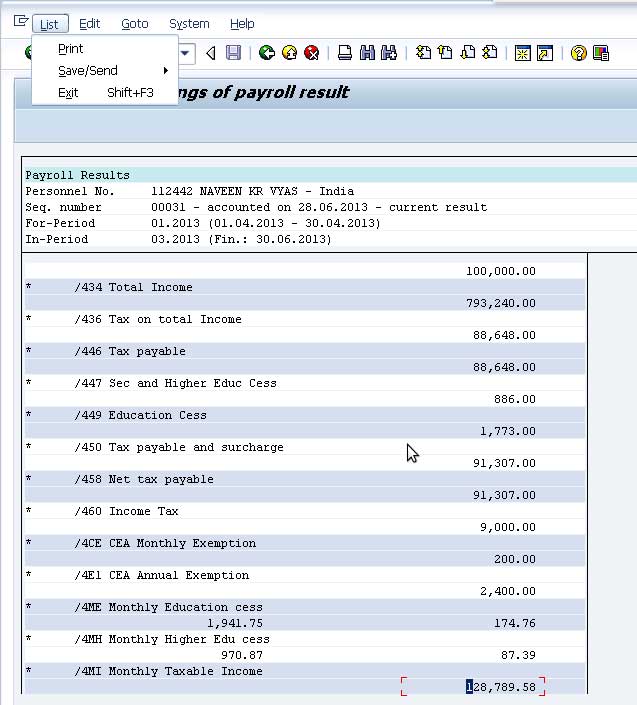This screenshot has height=705, width=637.
Task: Select the /436 Tax on total Income row
Action: click(305, 319)
